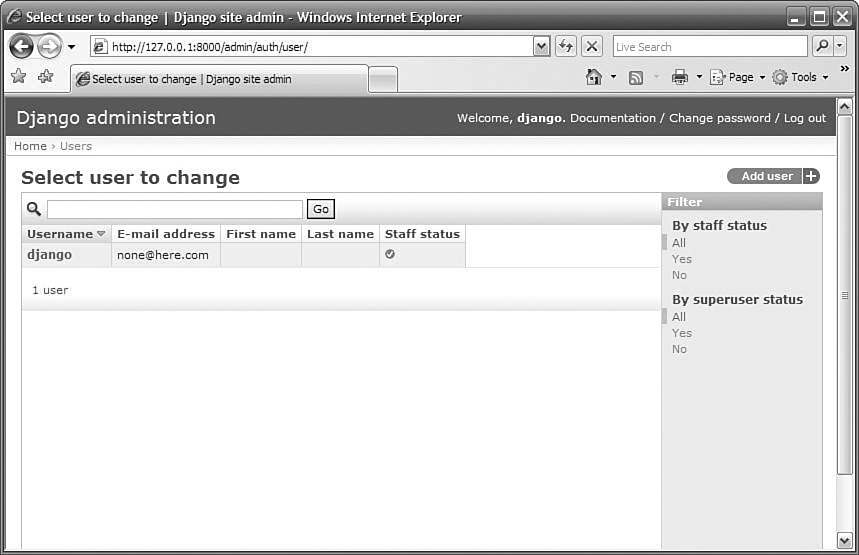Screen dimensions: 859x555
Task: Click the user search text field
Action: (x=175, y=209)
